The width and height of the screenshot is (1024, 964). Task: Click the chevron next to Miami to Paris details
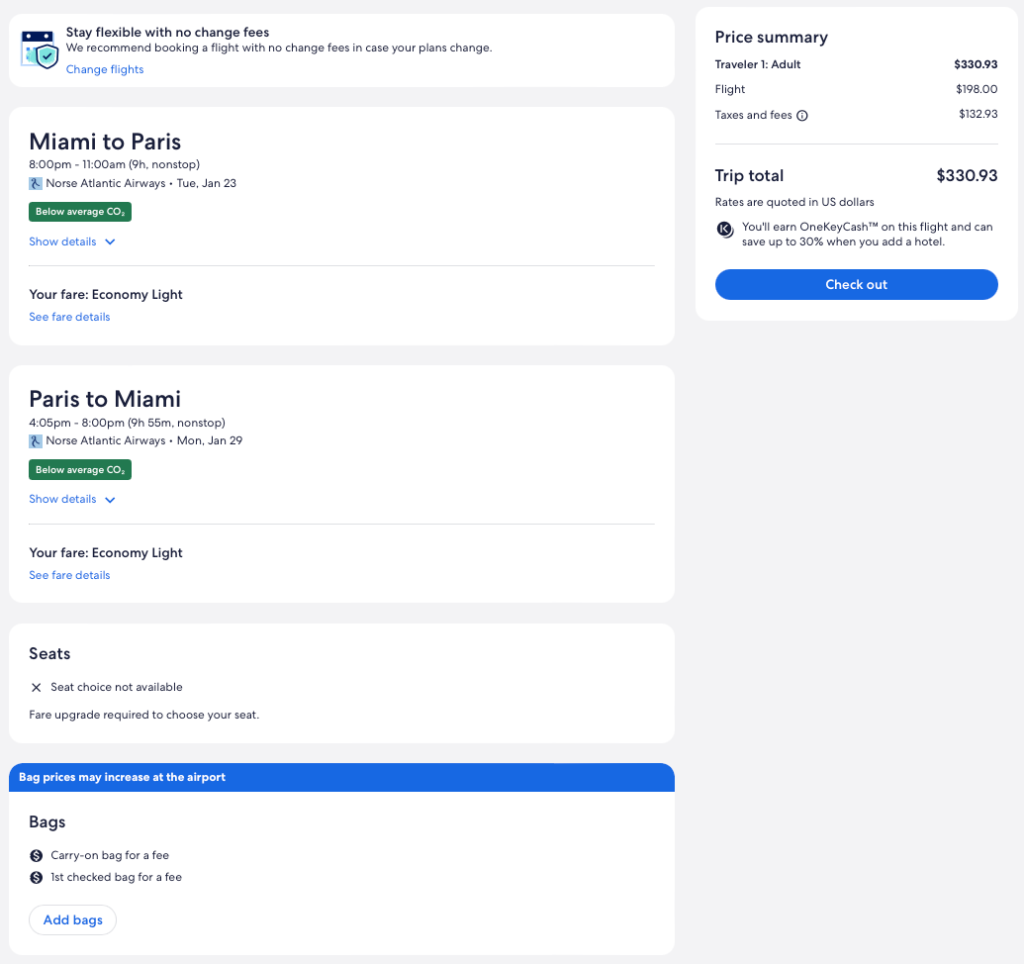click(110, 242)
